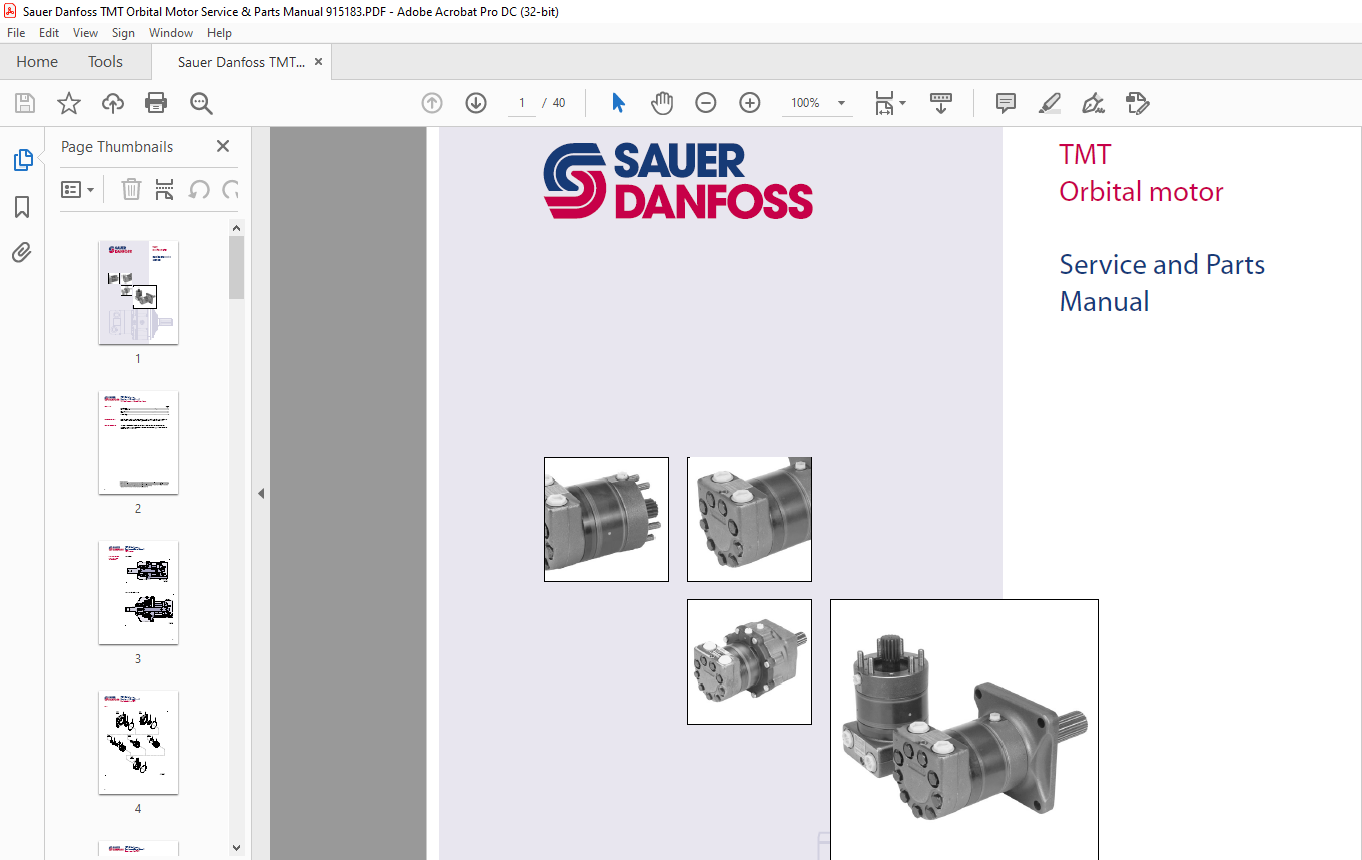Go to previous page arrow
The height and width of the screenshot is (860, 1362).
pyautogui.click(x=432, y=103)
